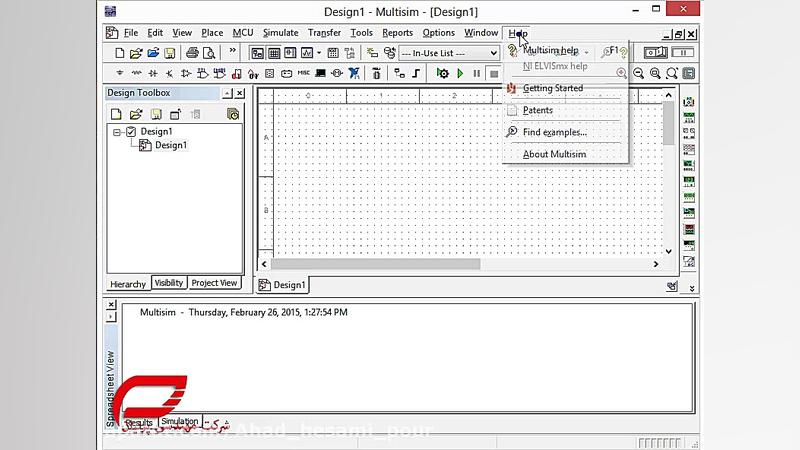Select the Design1 sheet tab
The image size is (800, 450).
coord(282,285)
